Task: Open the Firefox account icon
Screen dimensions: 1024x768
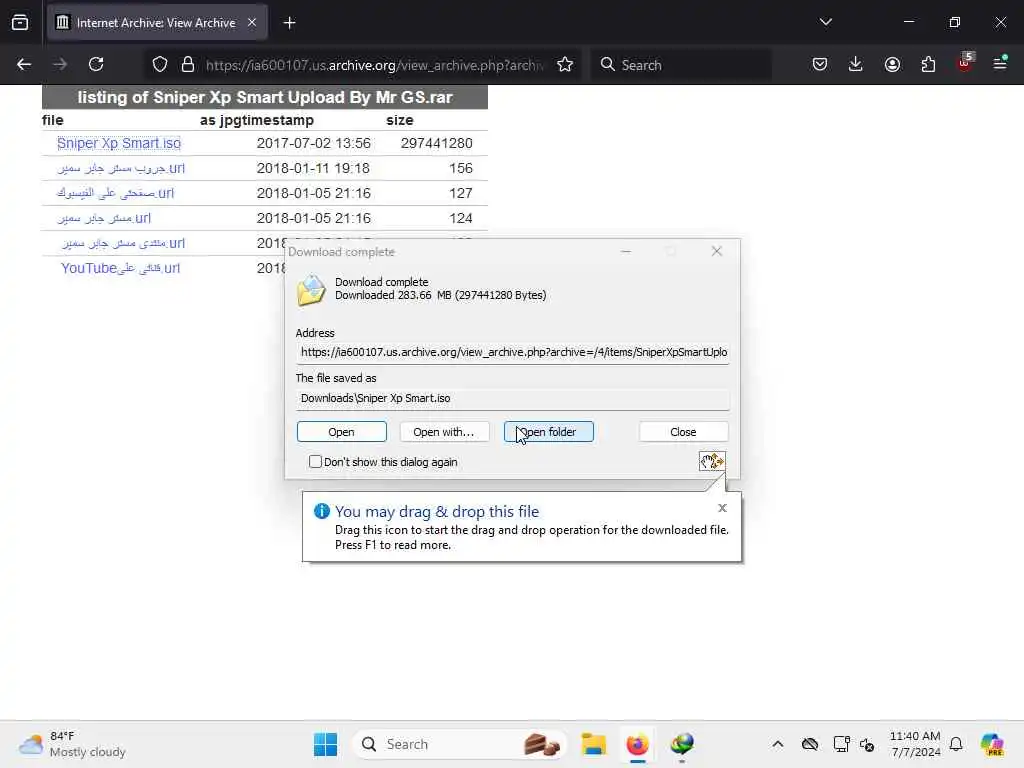Action: (892, 65)
